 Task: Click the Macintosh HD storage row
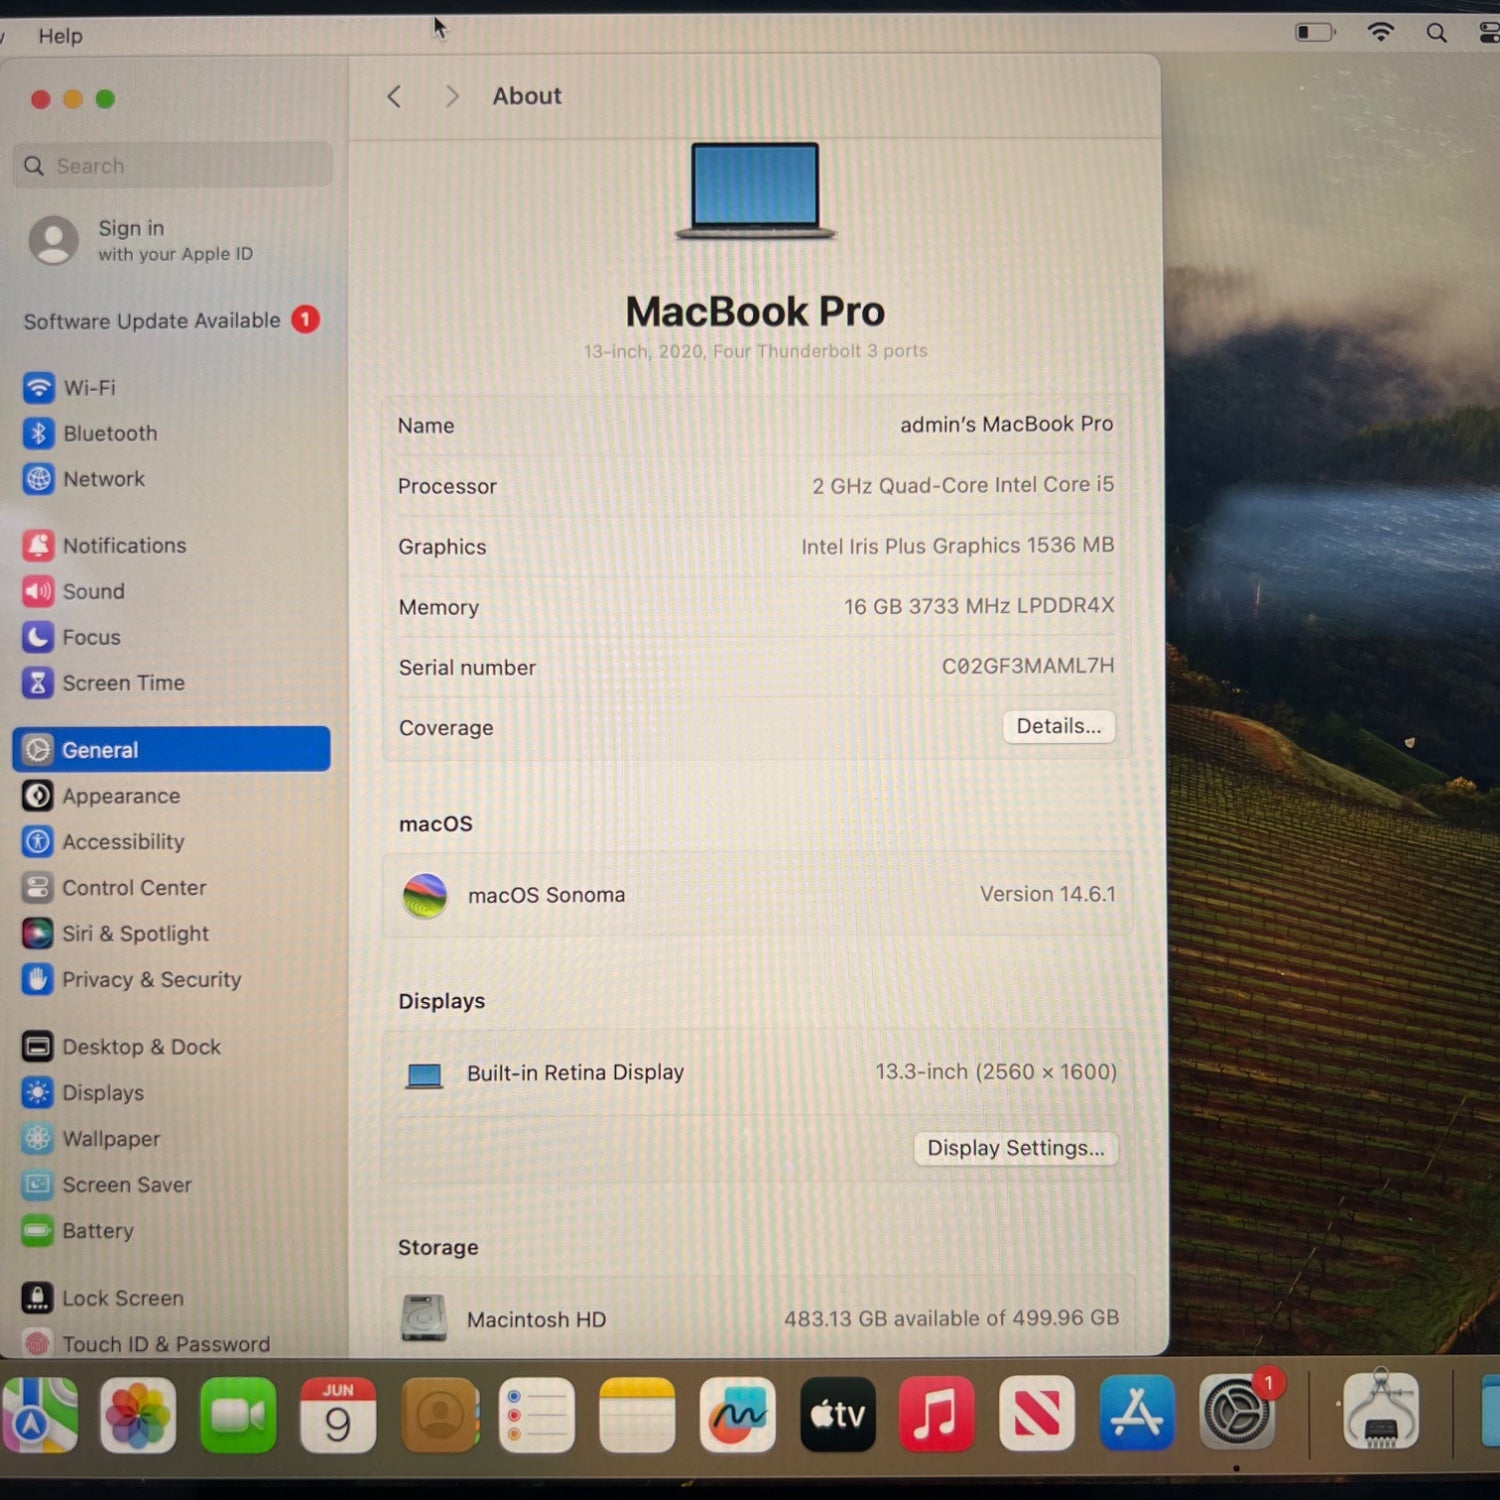click(x=759, y=1318)
